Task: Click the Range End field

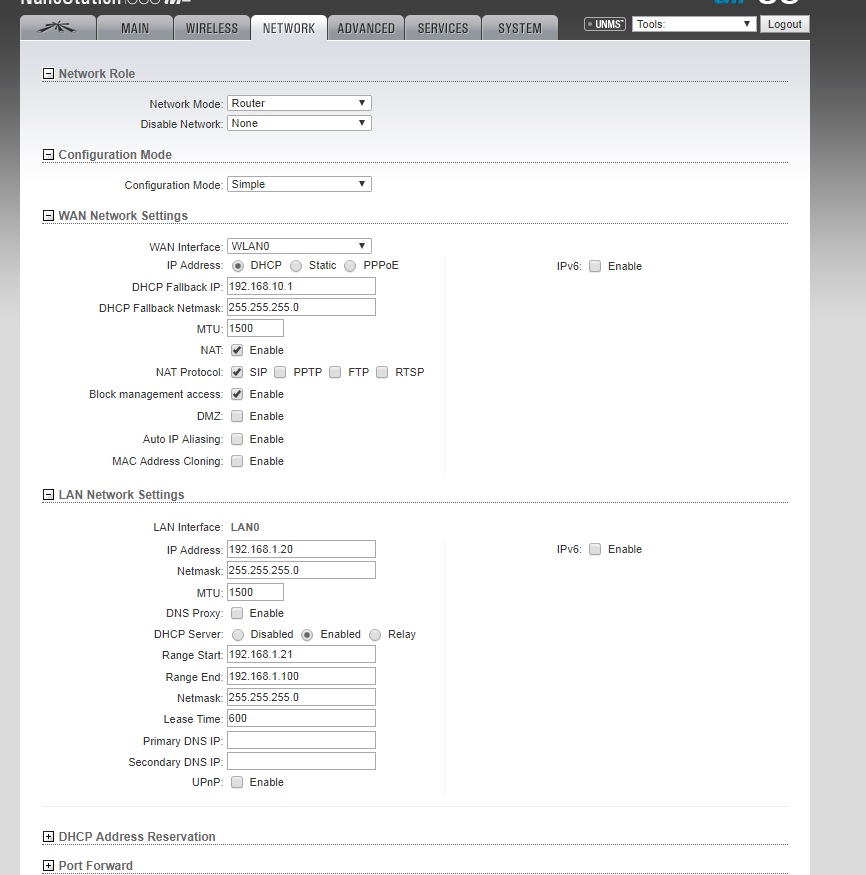Action: pos(301,676)
